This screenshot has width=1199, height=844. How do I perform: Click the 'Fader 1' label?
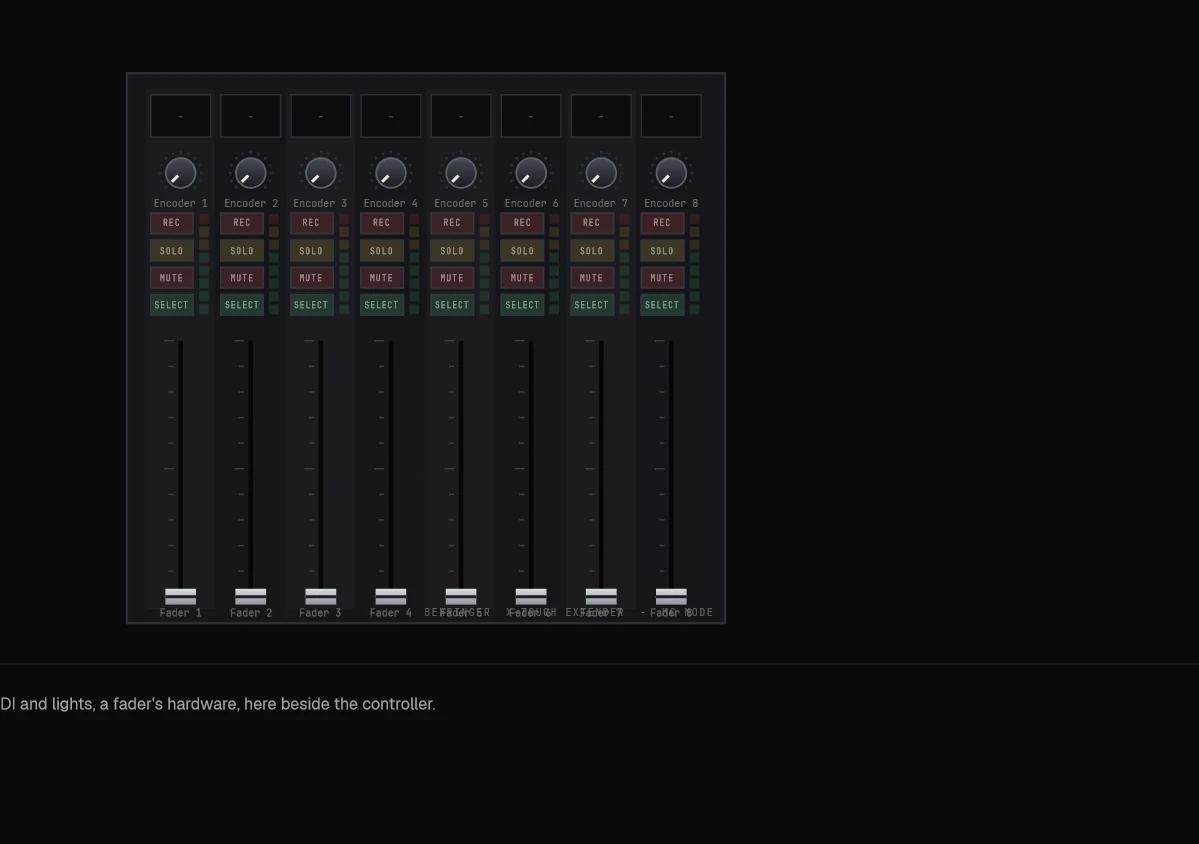180,613
